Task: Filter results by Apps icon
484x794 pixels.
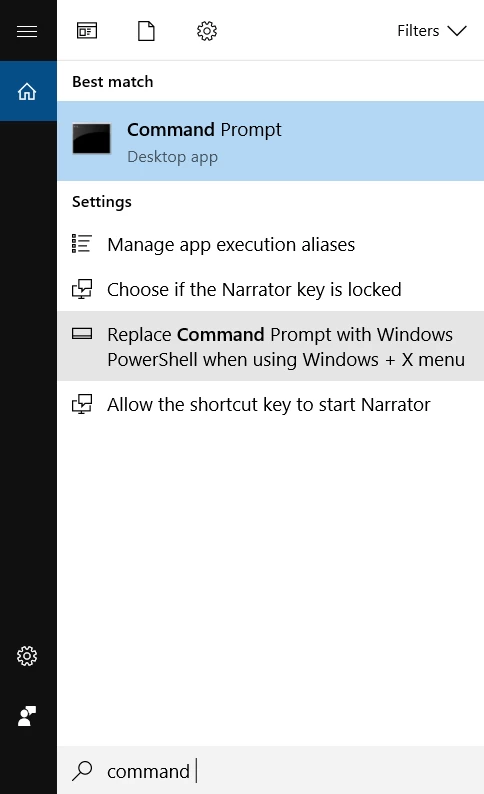Action: tap(87, 31)
